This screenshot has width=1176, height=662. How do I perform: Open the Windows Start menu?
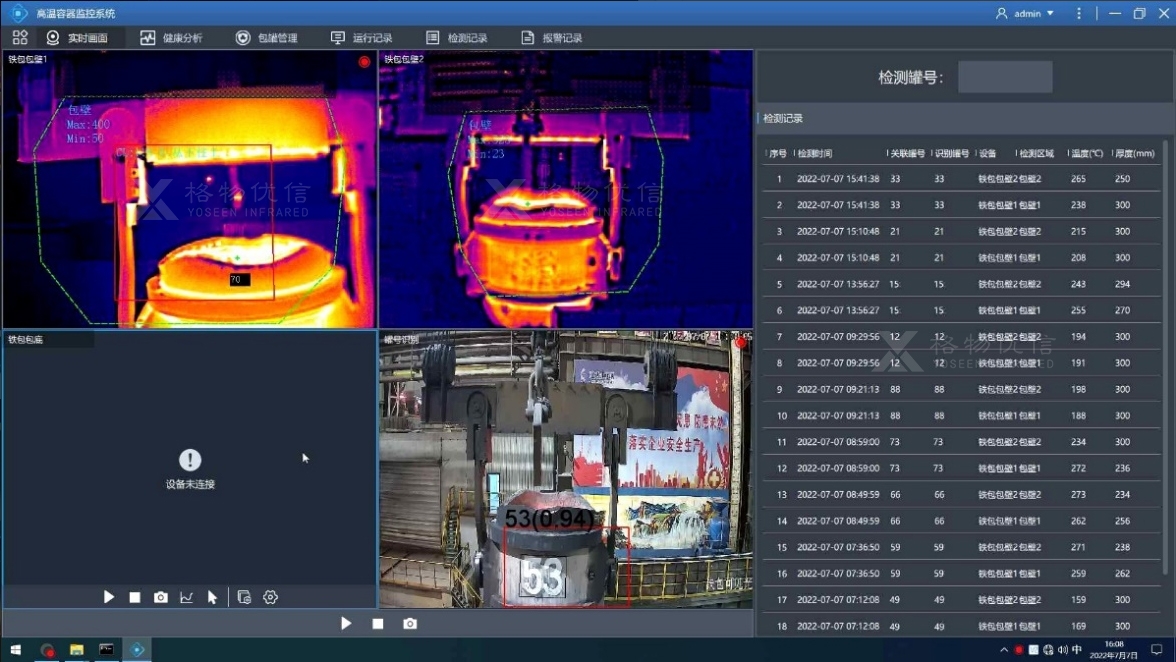(16, 650)
